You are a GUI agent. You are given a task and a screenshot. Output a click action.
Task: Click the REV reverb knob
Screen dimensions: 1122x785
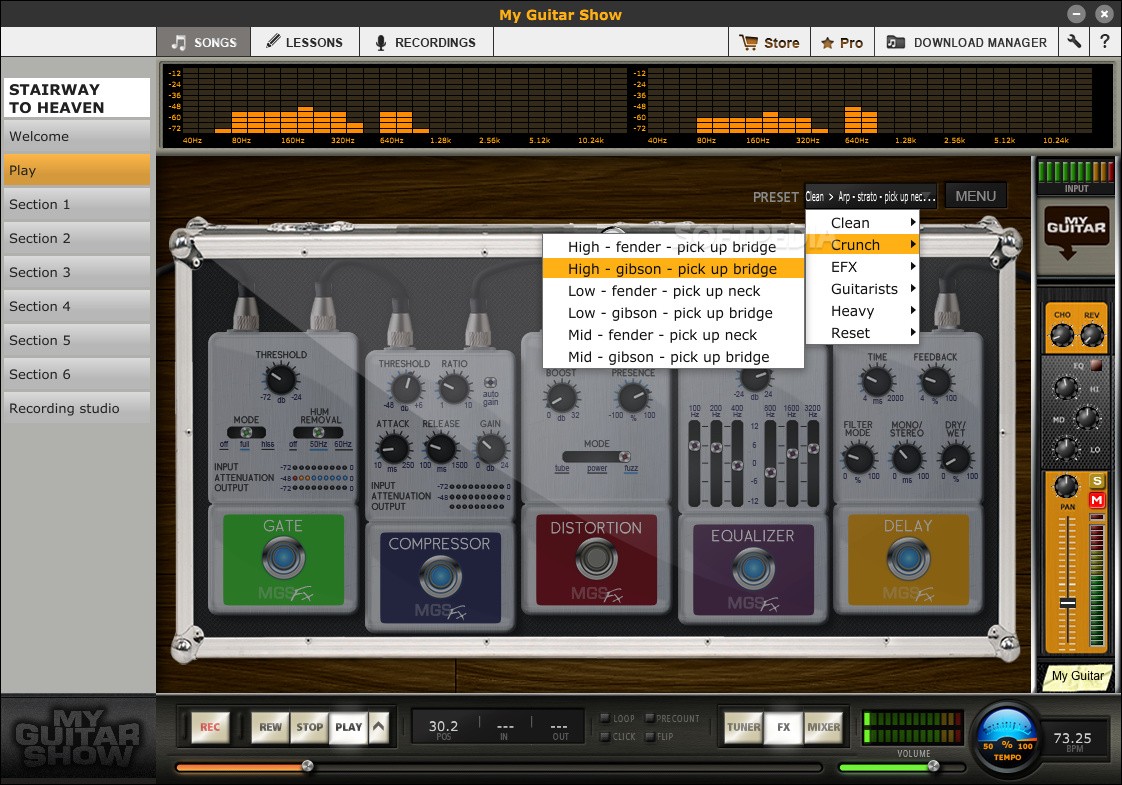[1092, 334]
